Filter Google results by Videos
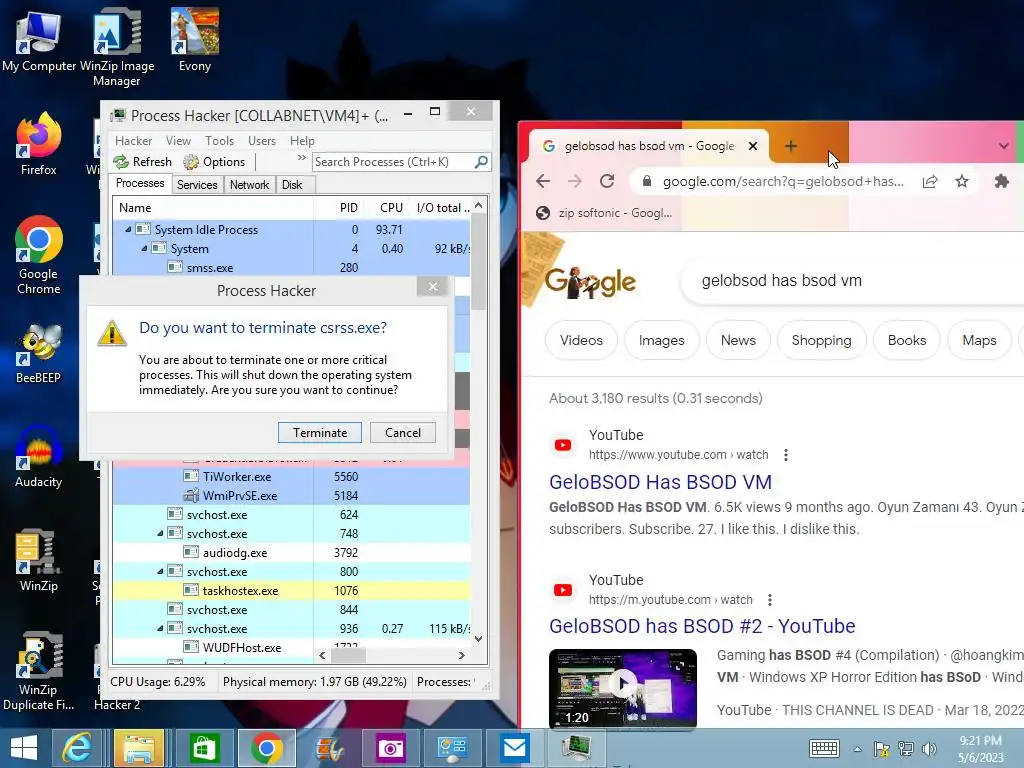 [581, 340]
